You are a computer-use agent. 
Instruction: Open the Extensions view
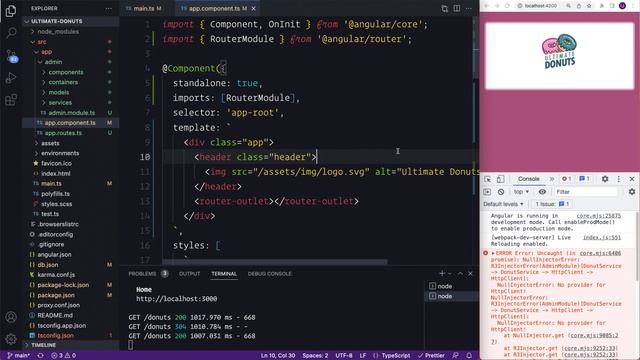[11, 100]
